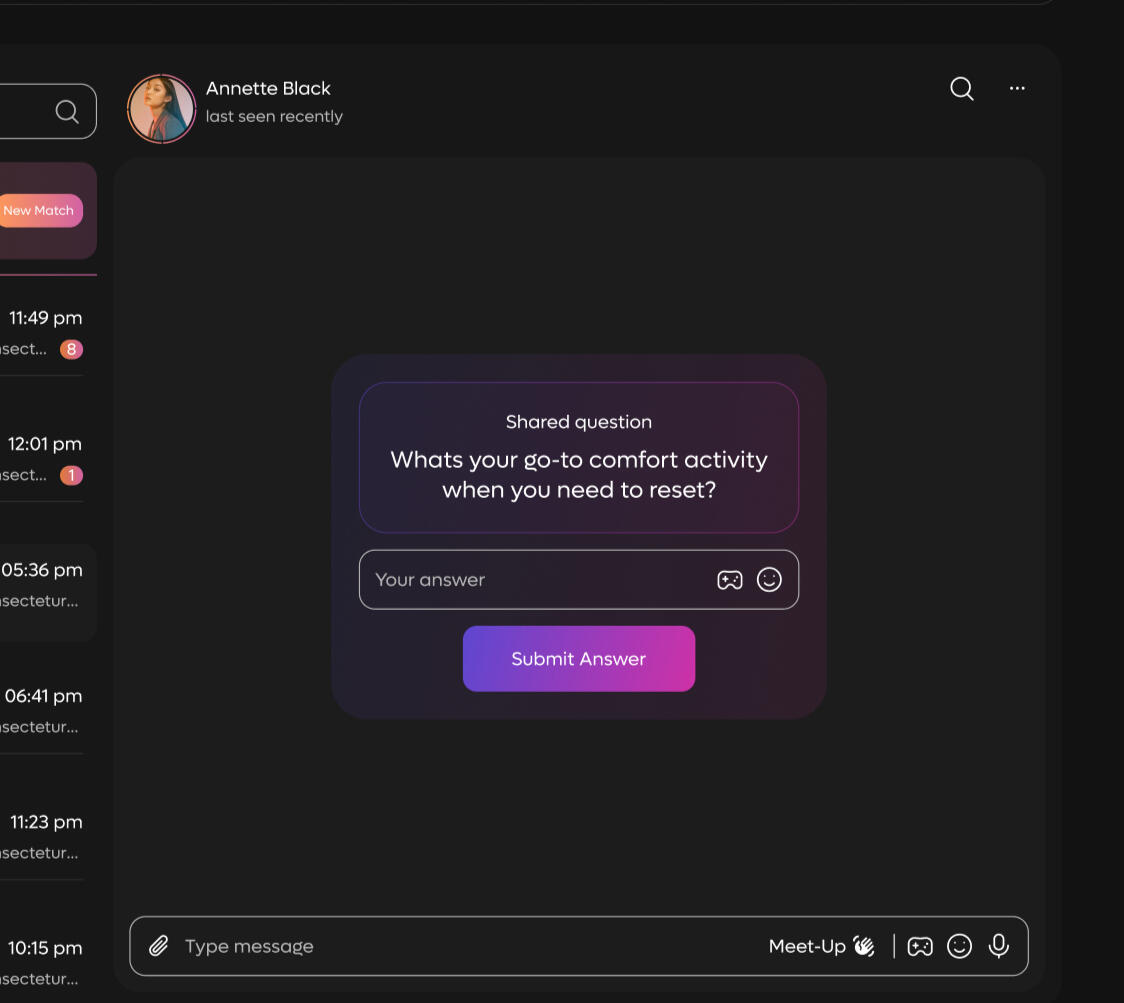Click the Your answer input field
The width and height of the screenshot is (1124, 1003).
pyautogui.click(x=535, y=580)
